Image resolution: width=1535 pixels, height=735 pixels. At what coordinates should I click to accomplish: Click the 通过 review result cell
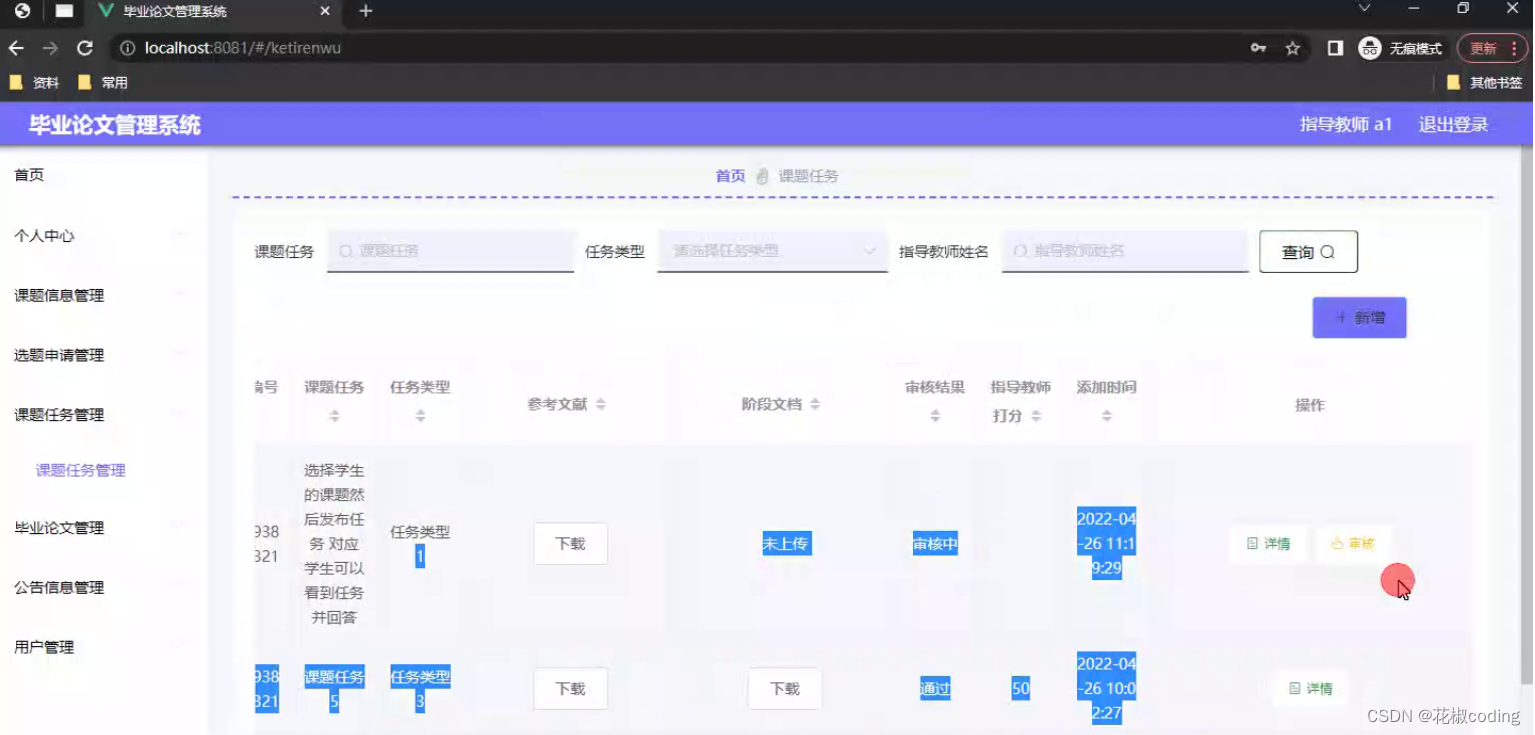(935, 689)
